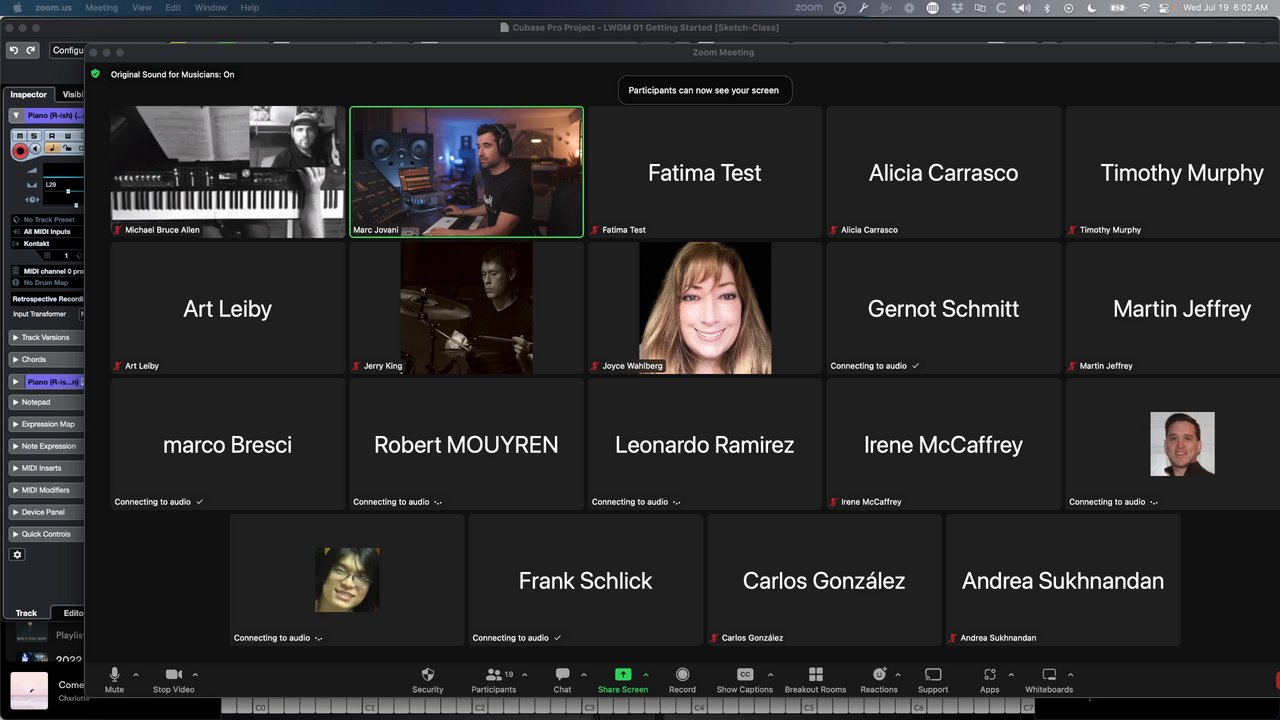Toggle Mute (M) on the Piano track inspector

click(x=20, y=135)
